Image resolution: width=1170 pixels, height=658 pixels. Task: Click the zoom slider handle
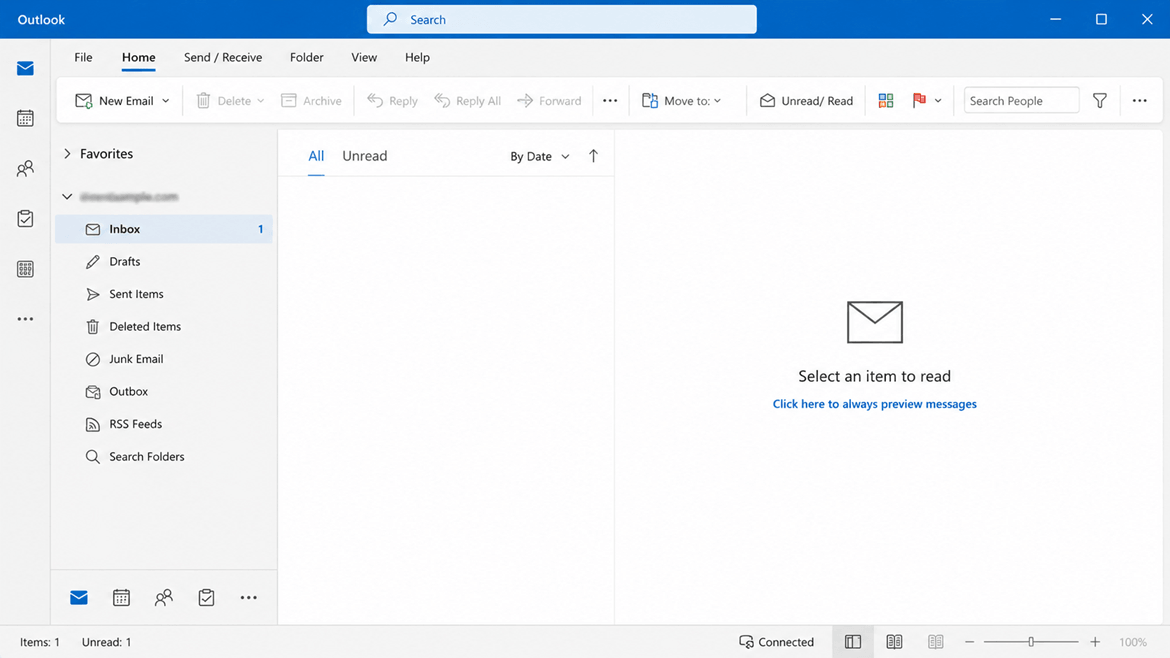click(x=1031, y=642)
